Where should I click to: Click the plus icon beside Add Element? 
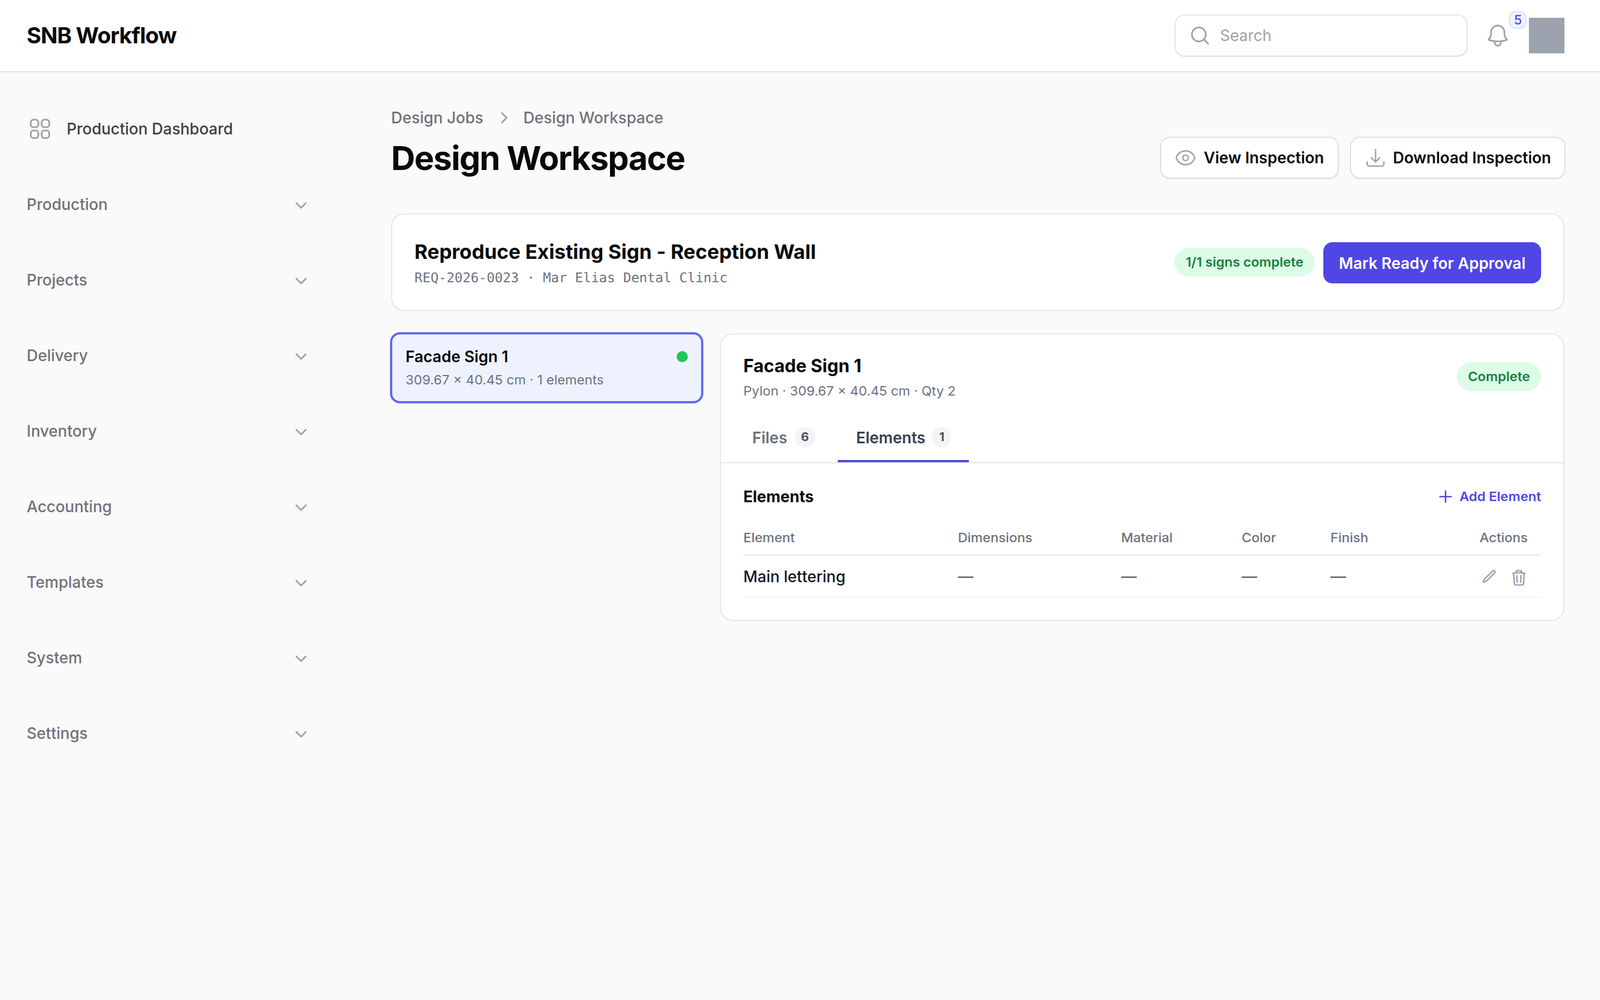click(x=1445, y=497)
